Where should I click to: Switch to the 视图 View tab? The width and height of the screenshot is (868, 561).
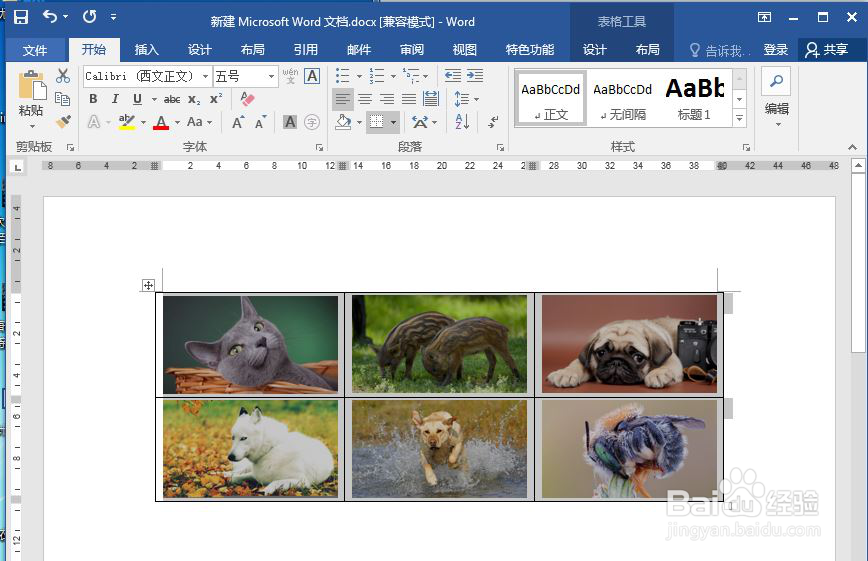[x=464, y=50]
